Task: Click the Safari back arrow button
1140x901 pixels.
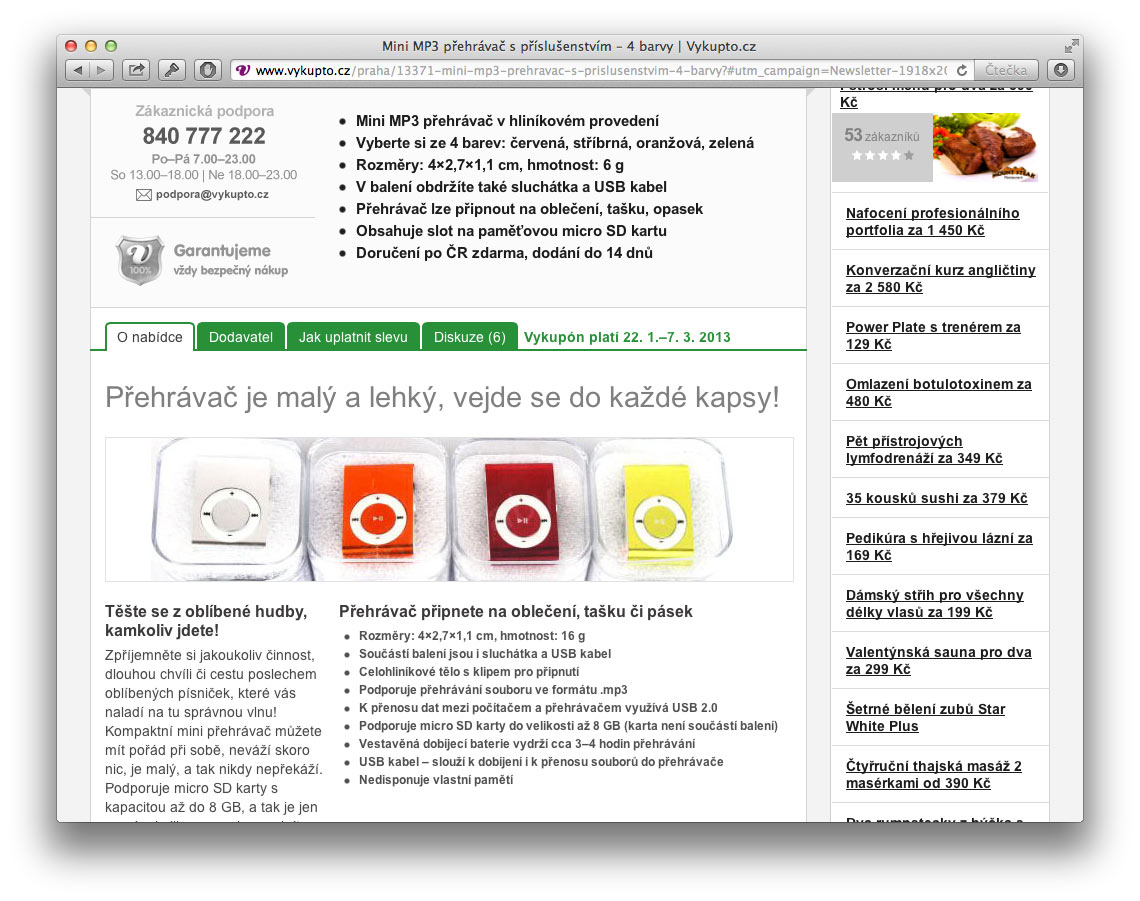Action: 78,70
